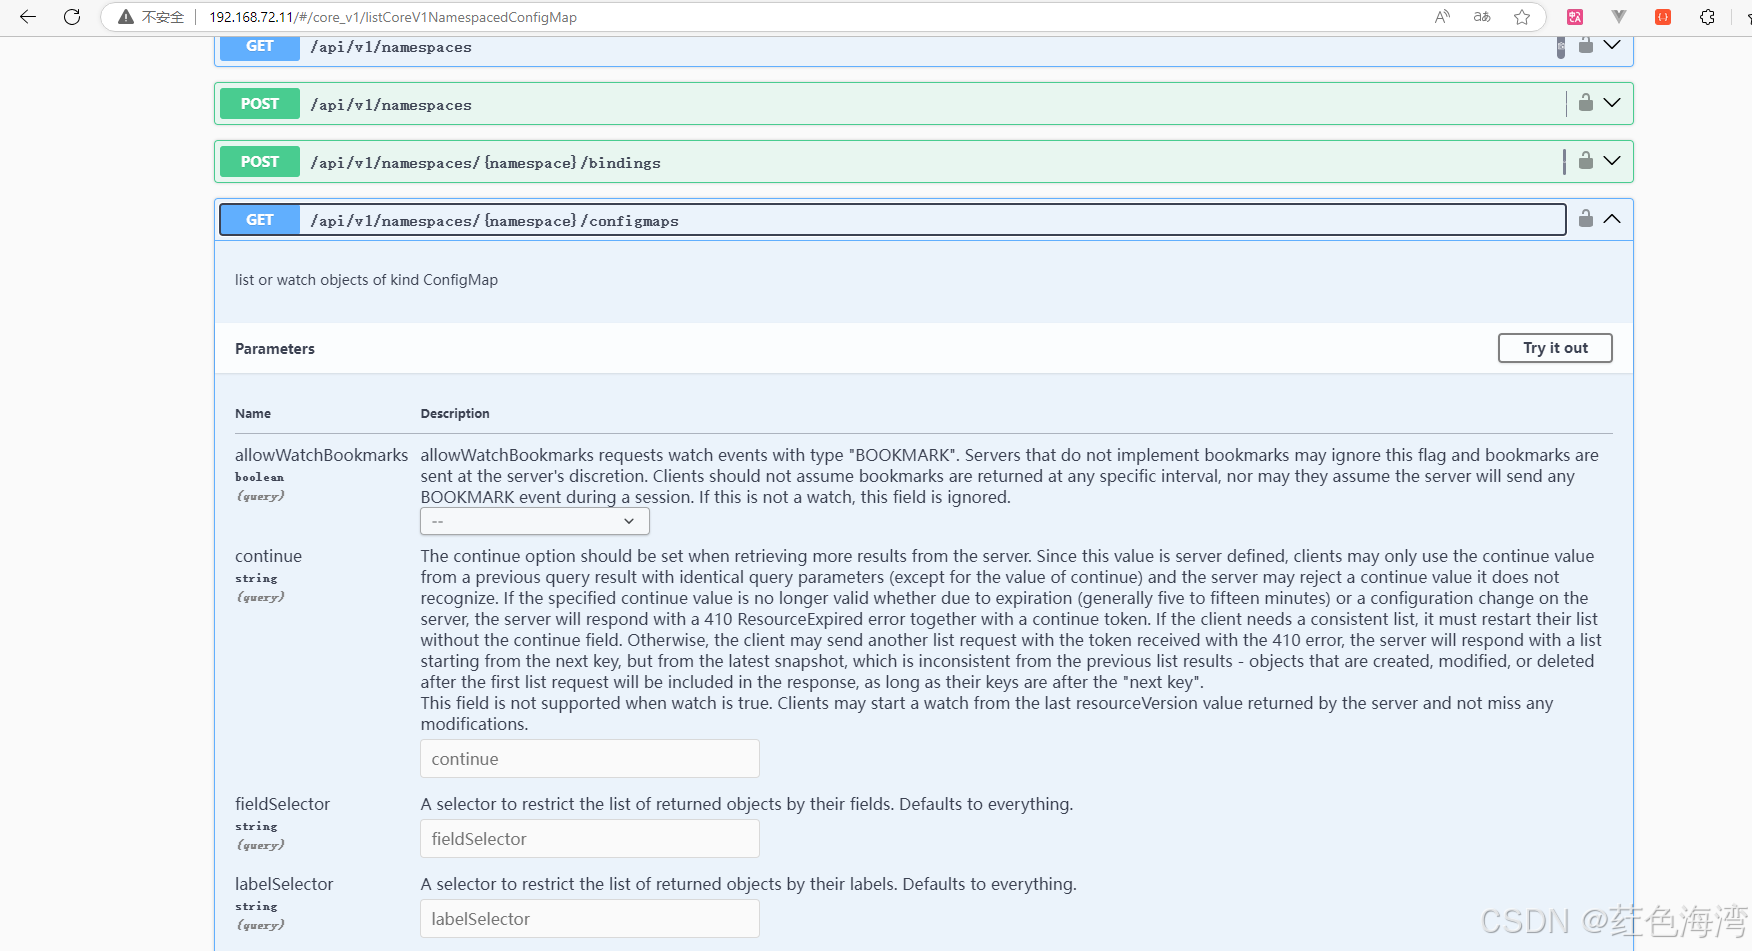Open the gray V-shaped extension icon
The height and width of the screenshot is (951, 1752).
coord(1619,17)
